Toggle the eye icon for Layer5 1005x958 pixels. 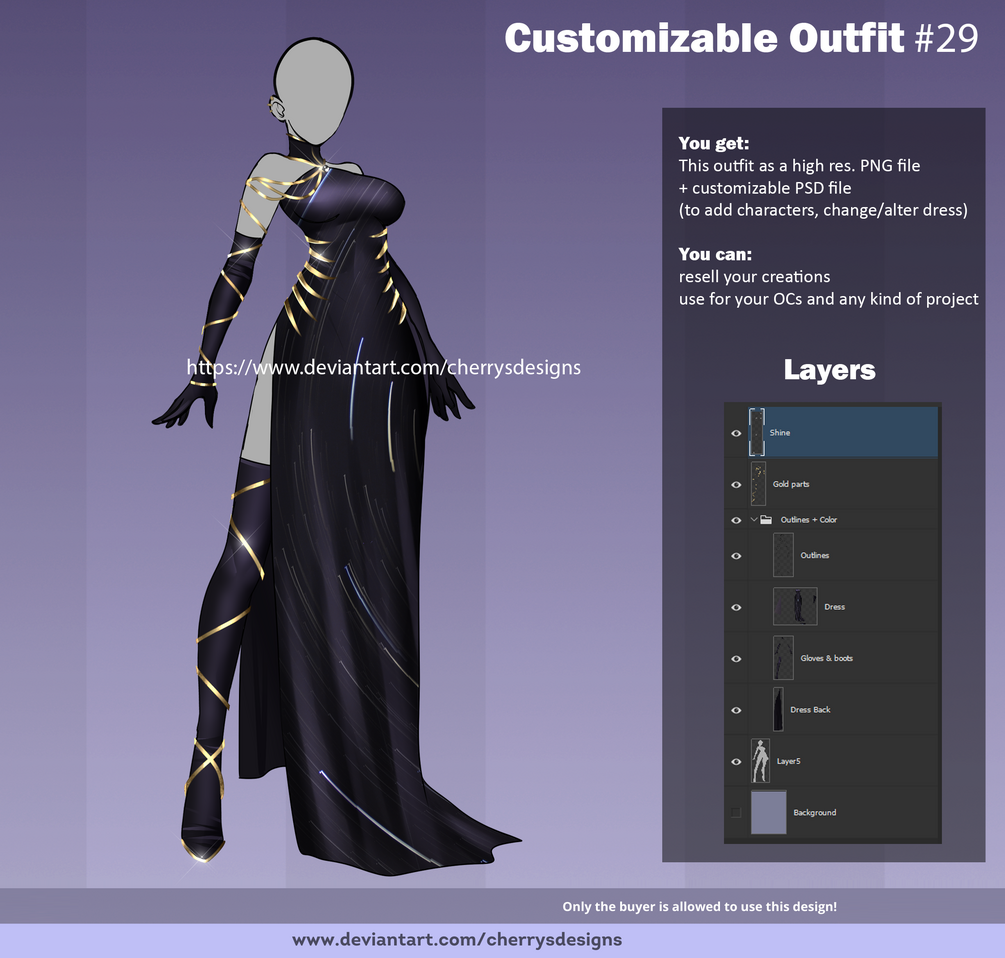tap(736, 761)
